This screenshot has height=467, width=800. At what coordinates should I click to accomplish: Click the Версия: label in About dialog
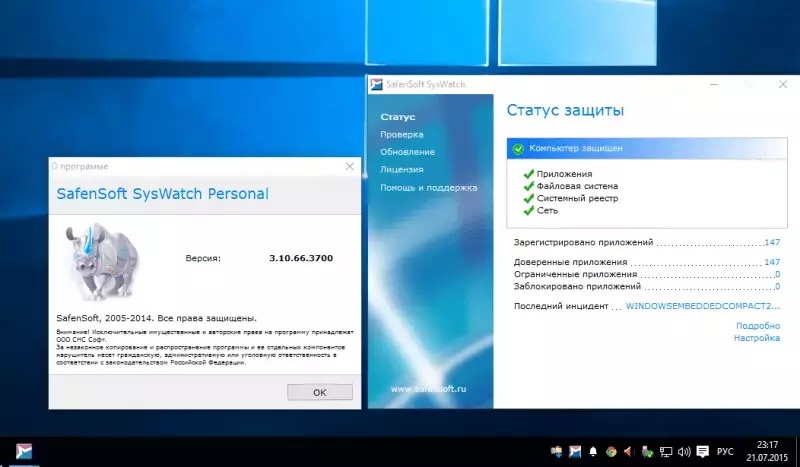(x=203, y=258)
